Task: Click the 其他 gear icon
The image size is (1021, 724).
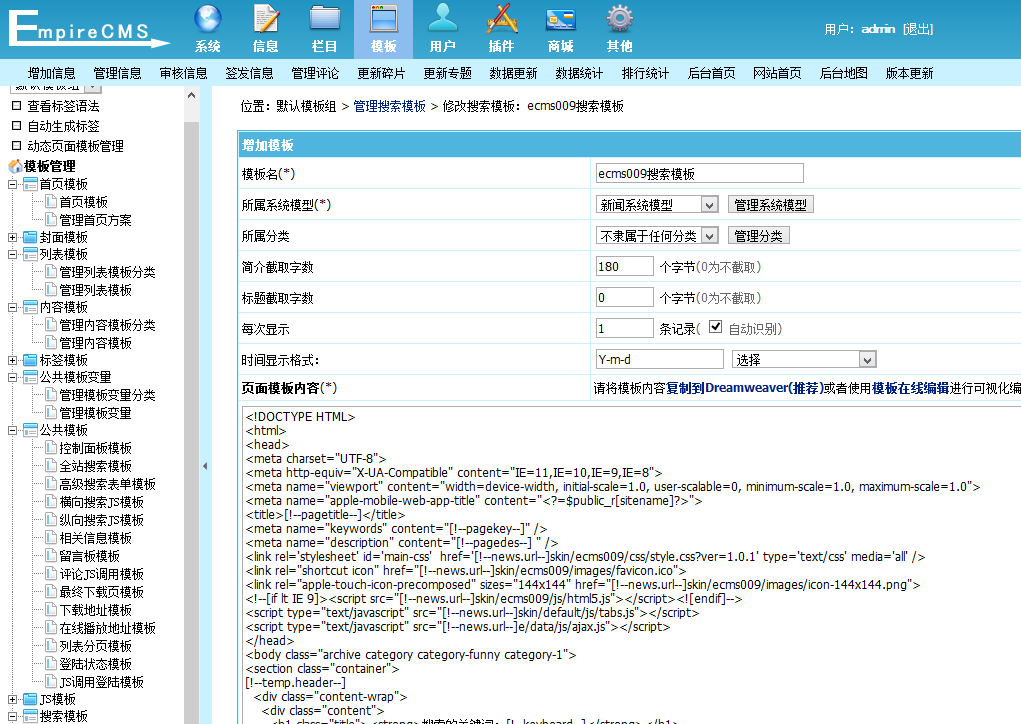Action: tap(619, 20)
